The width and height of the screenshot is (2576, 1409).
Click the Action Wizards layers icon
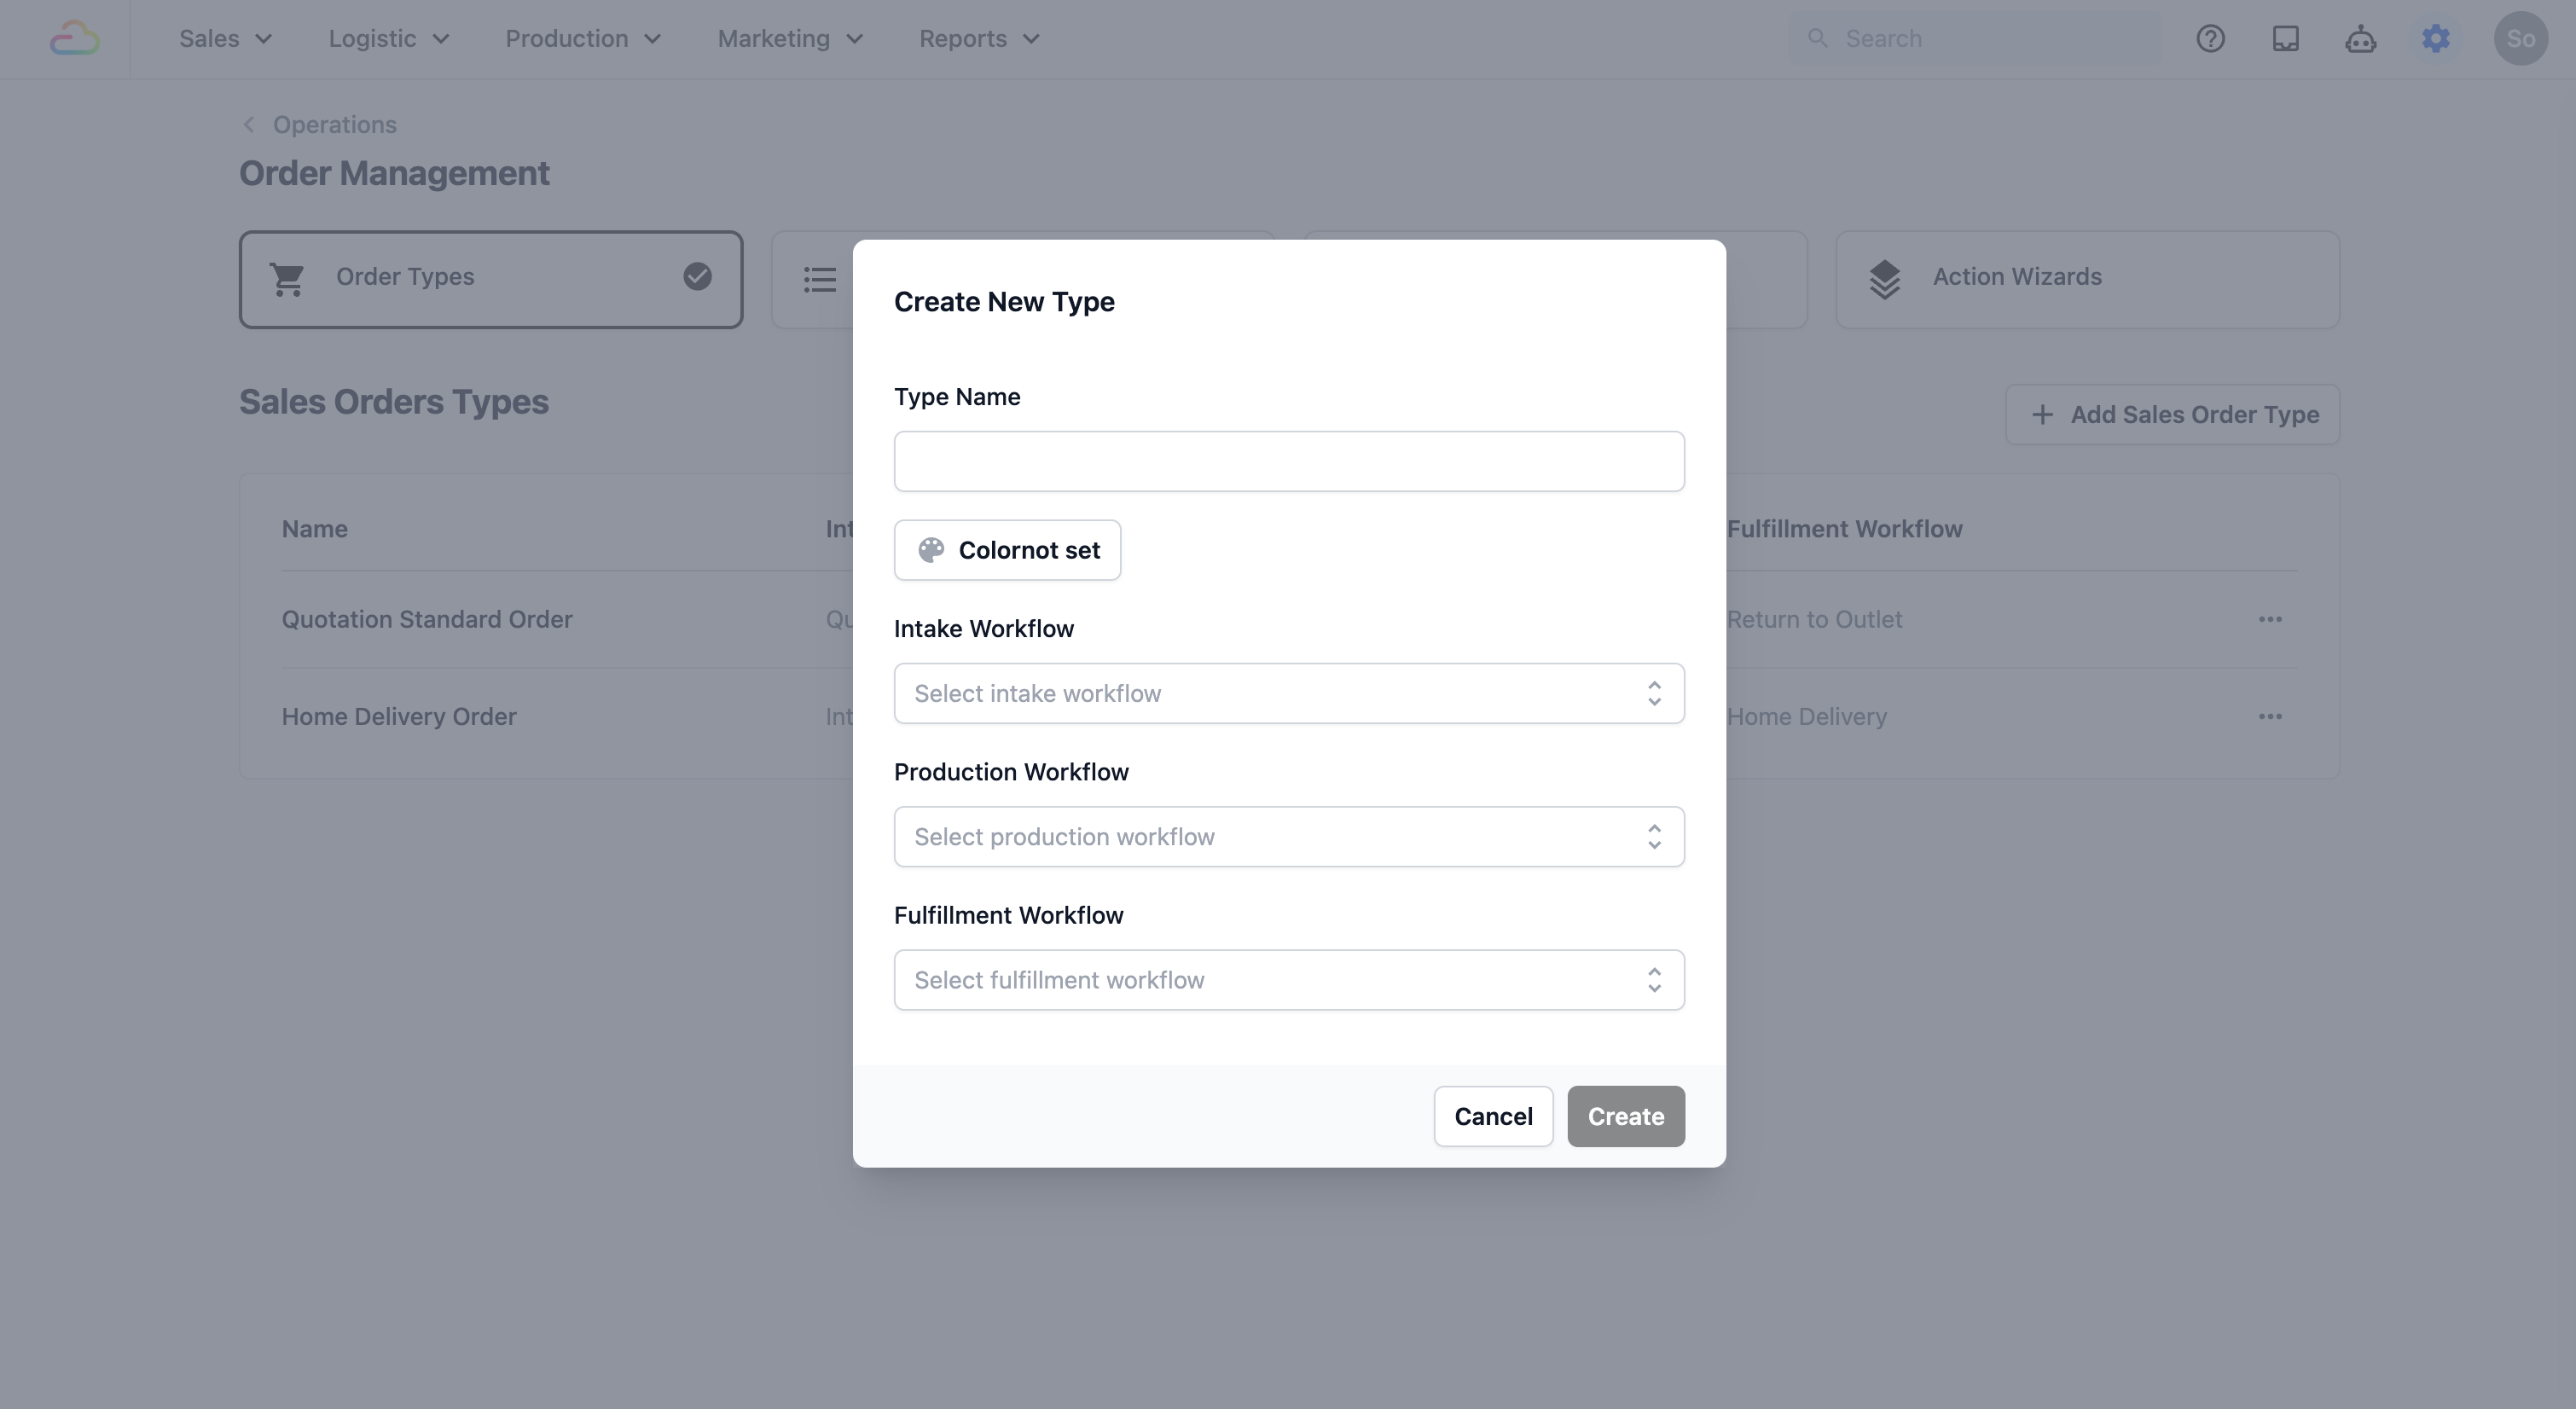click(1885, 279)
